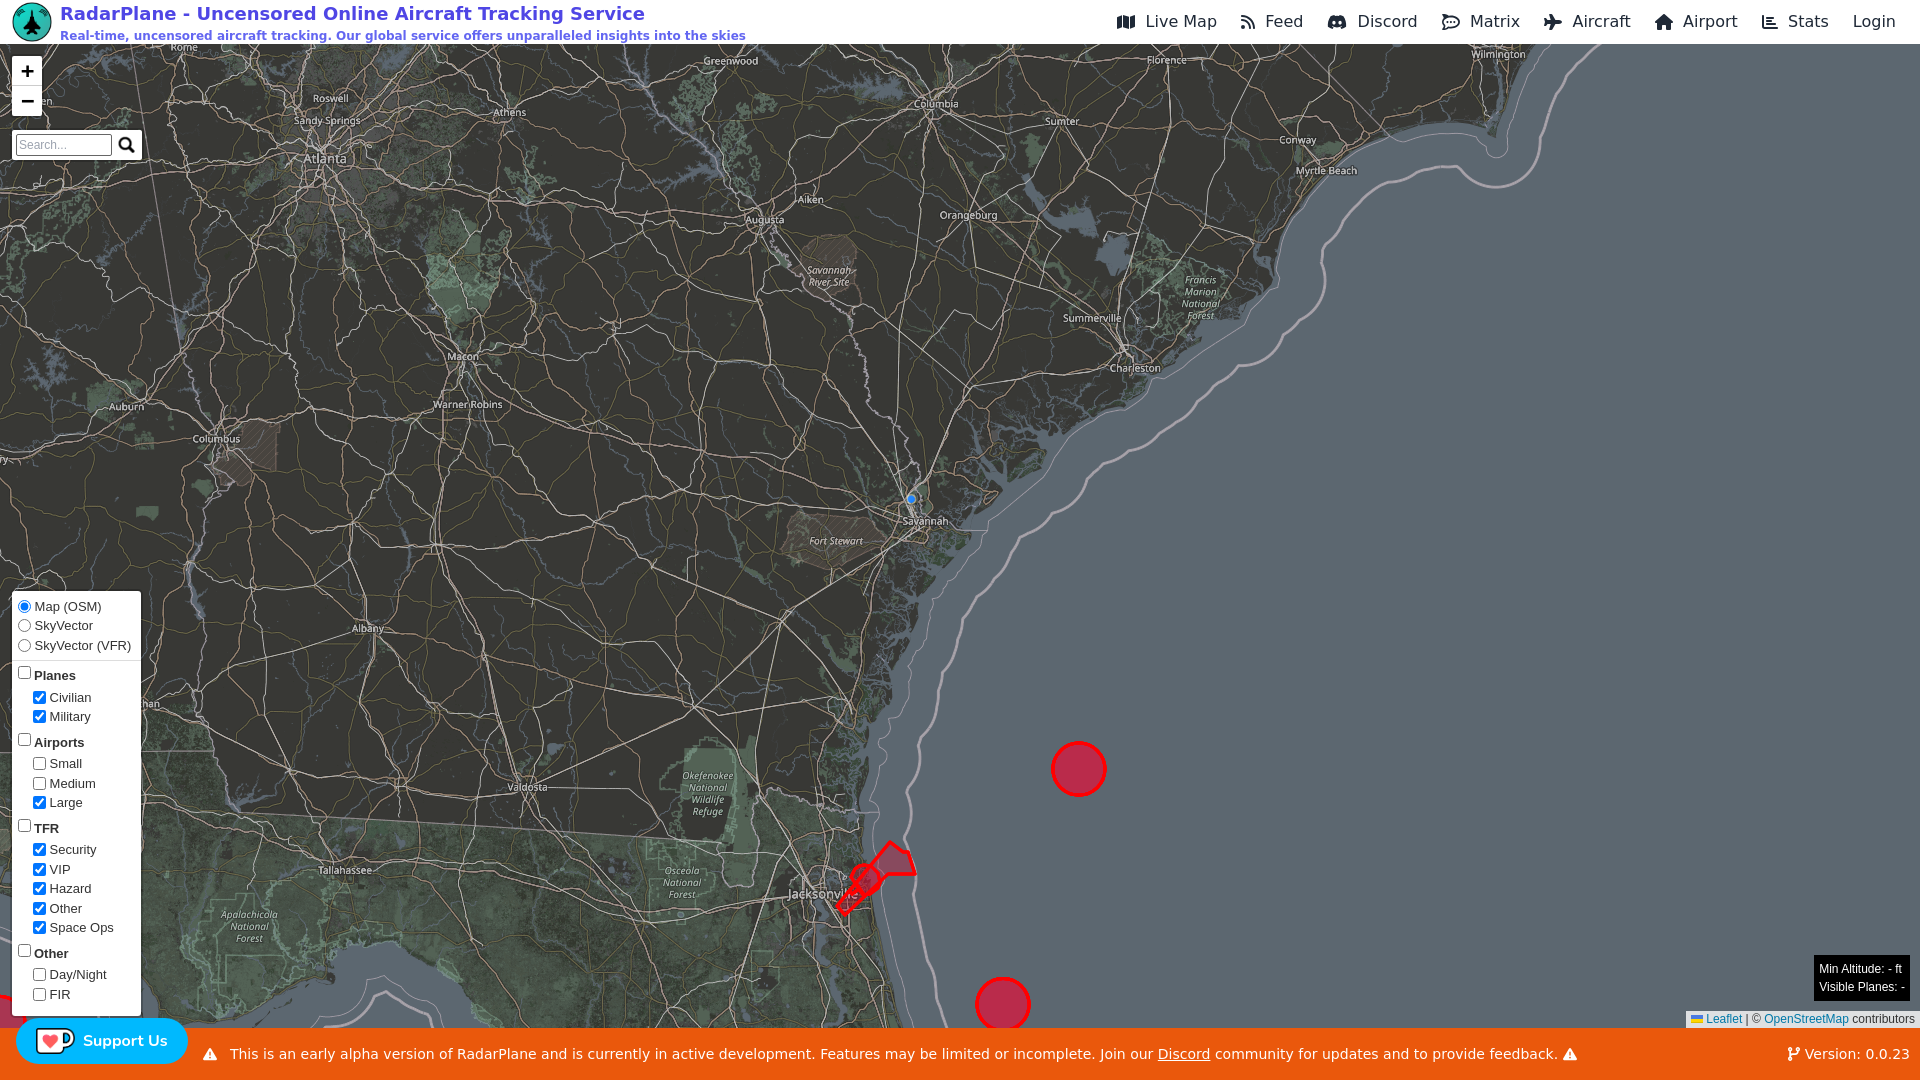Open the Discord nav link
Screen dimensions: 1920x1080
1372,22
